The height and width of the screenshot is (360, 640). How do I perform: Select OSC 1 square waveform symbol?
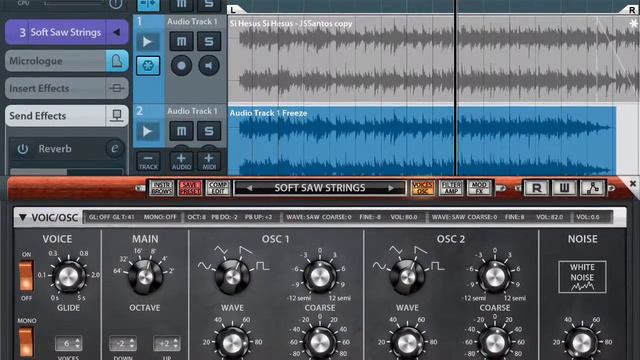tap(262, 266)
